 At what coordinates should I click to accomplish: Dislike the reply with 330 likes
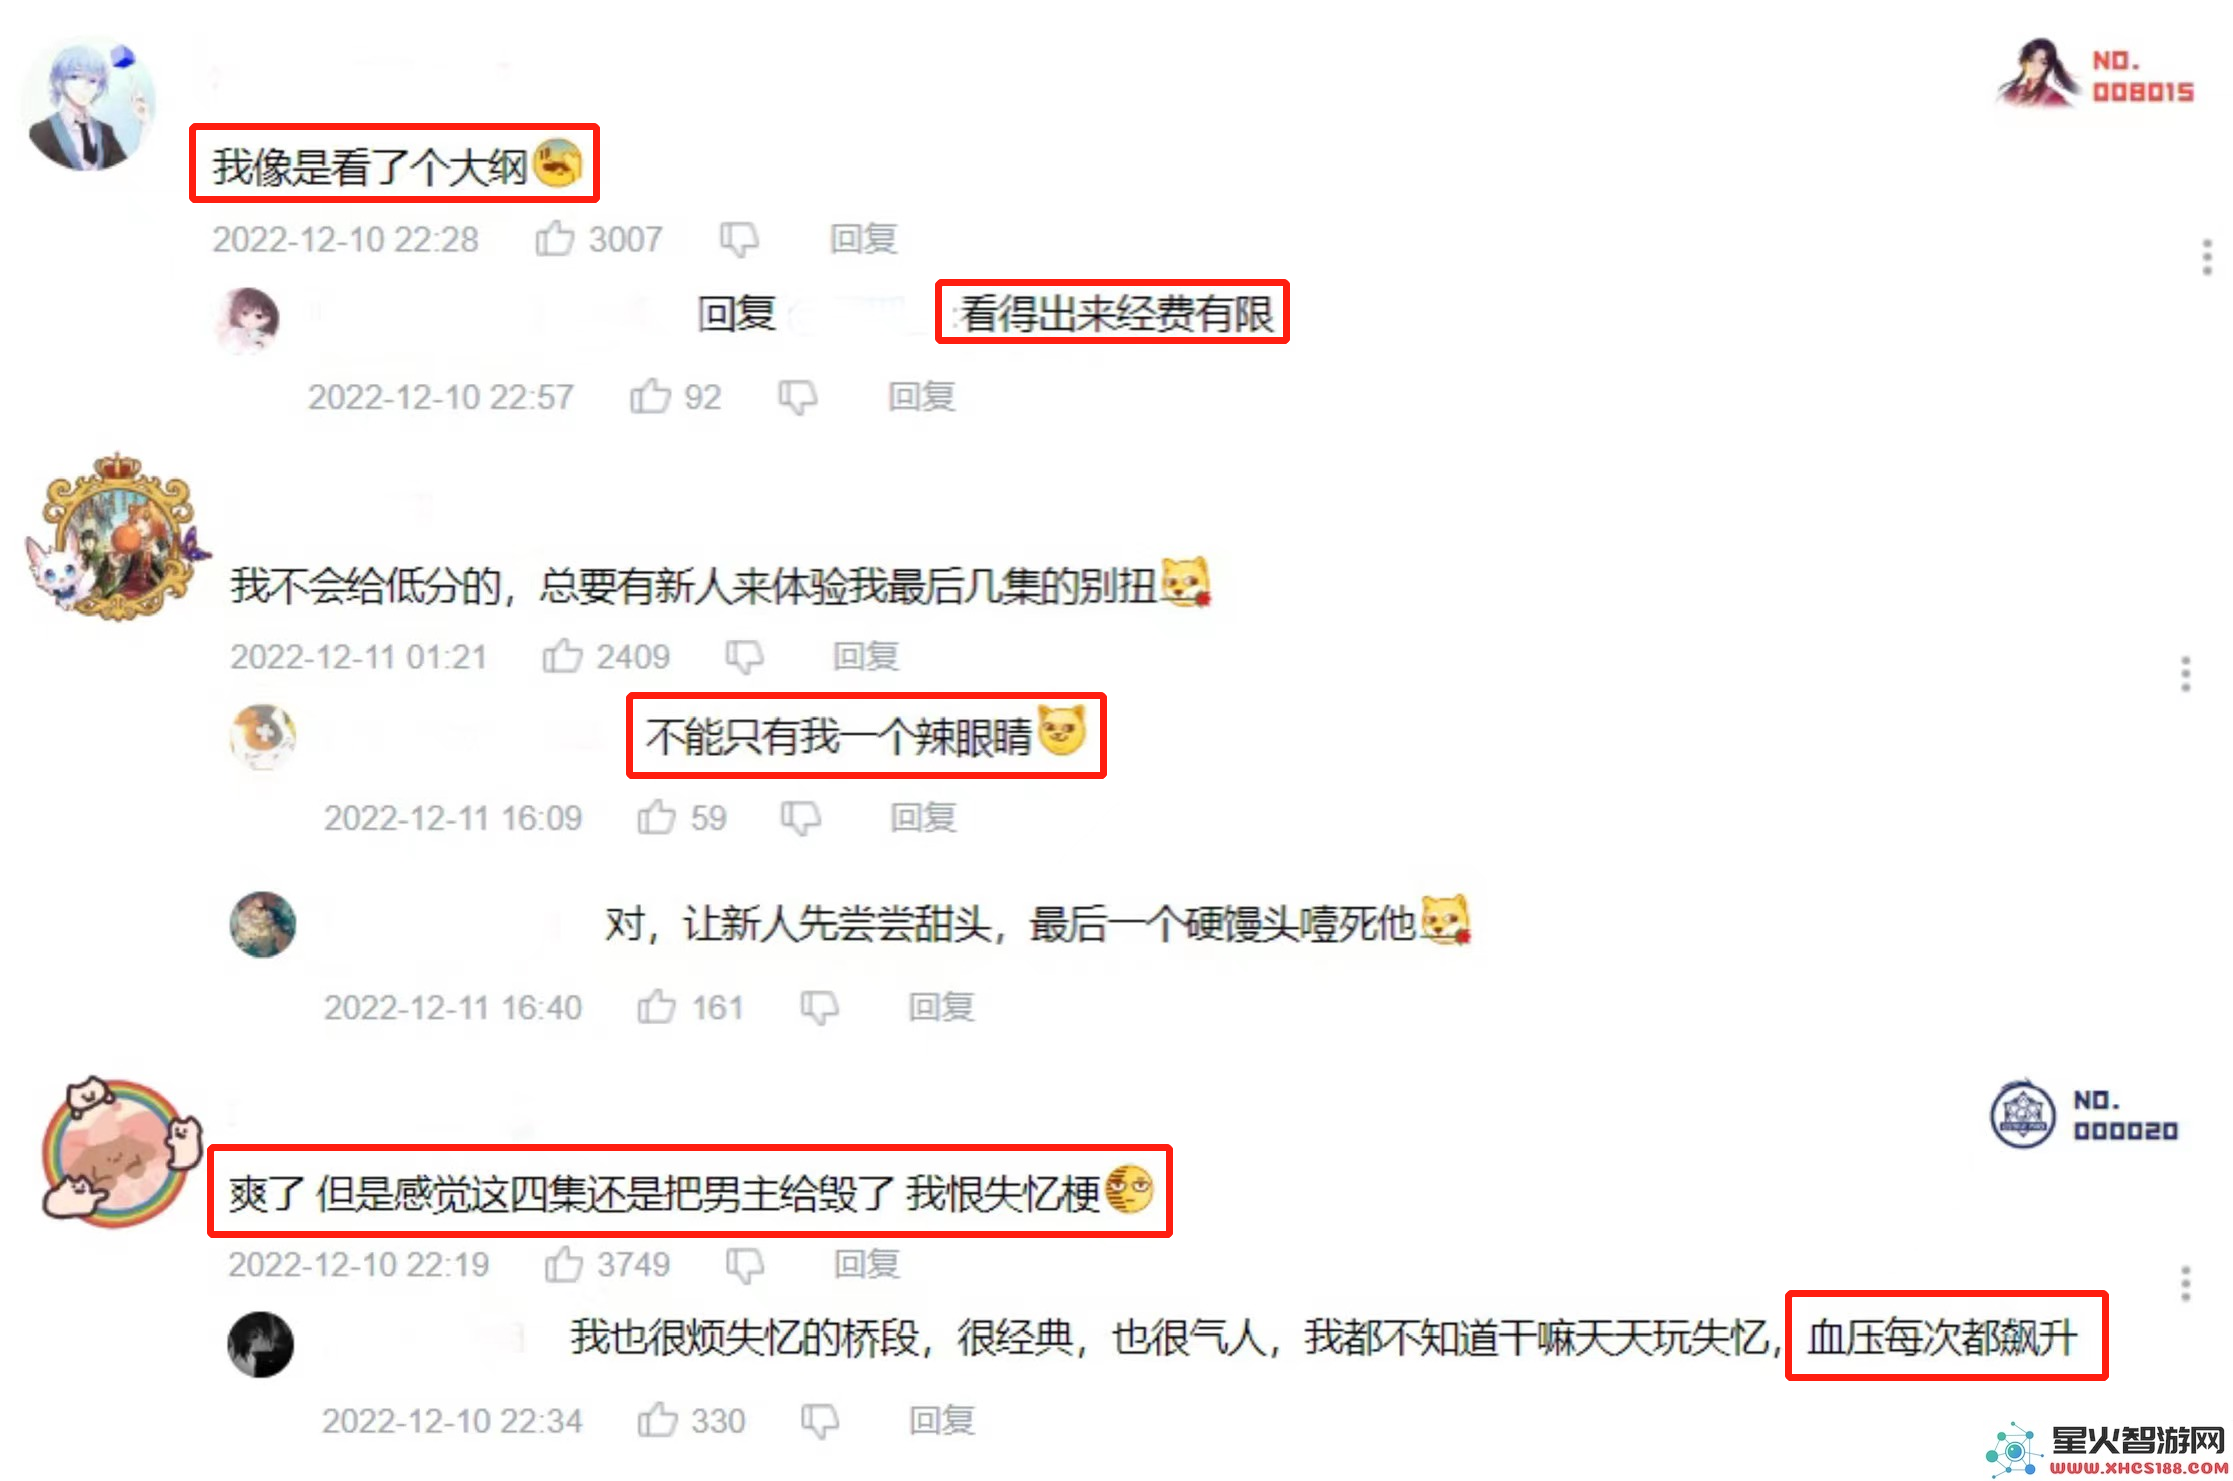[x=819, y=1421]
